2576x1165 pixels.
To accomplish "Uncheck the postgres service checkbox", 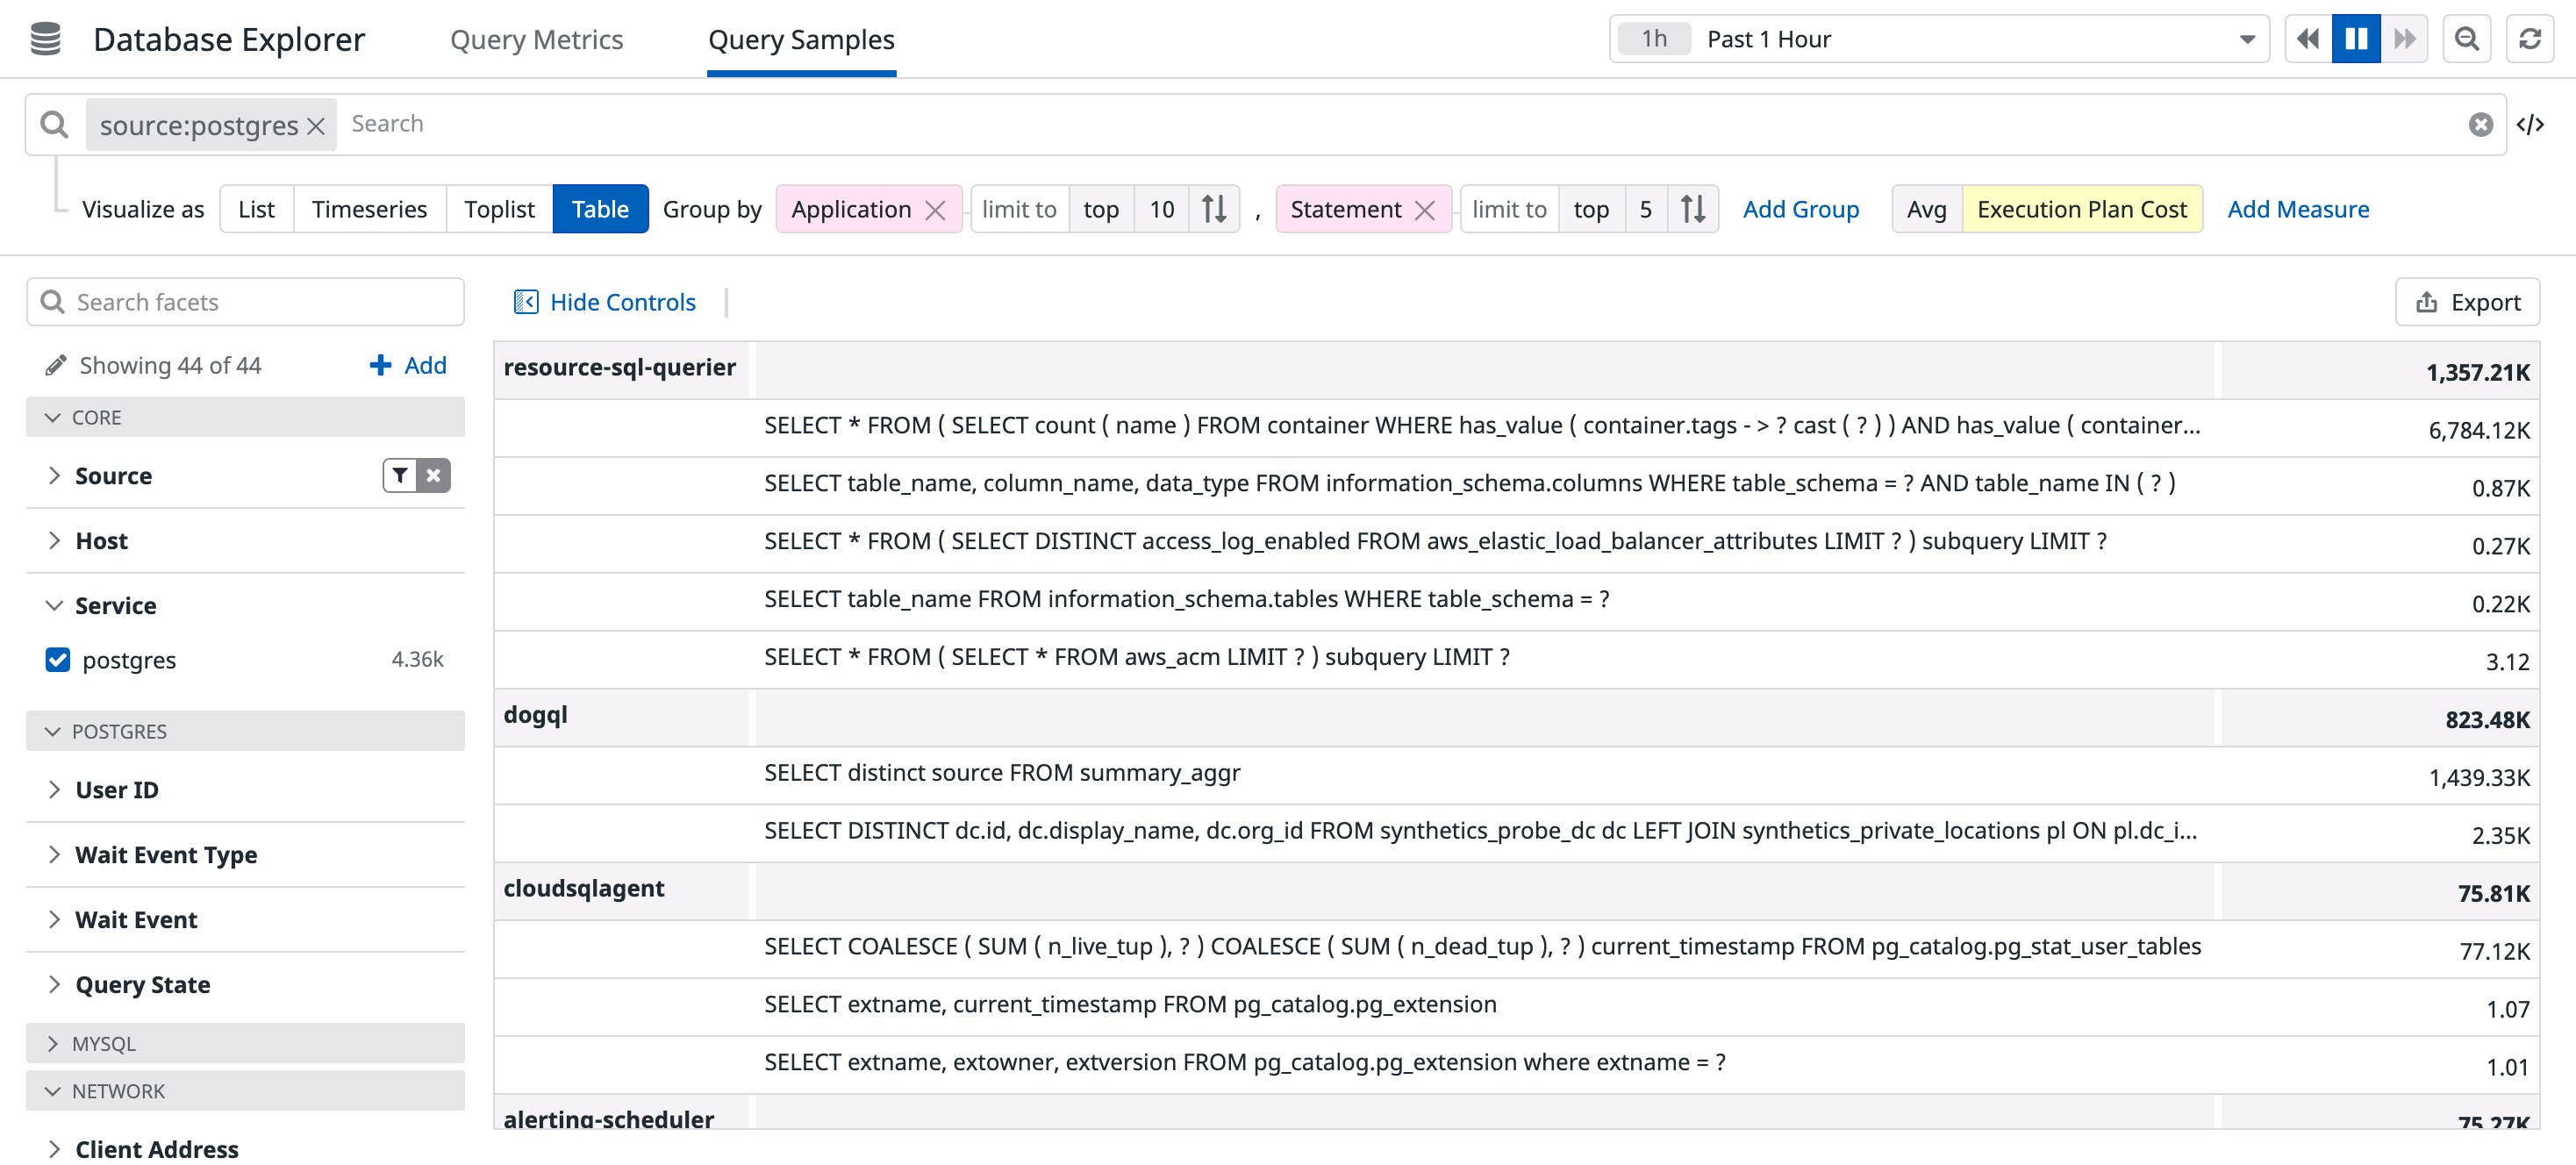I will [57, 660].
